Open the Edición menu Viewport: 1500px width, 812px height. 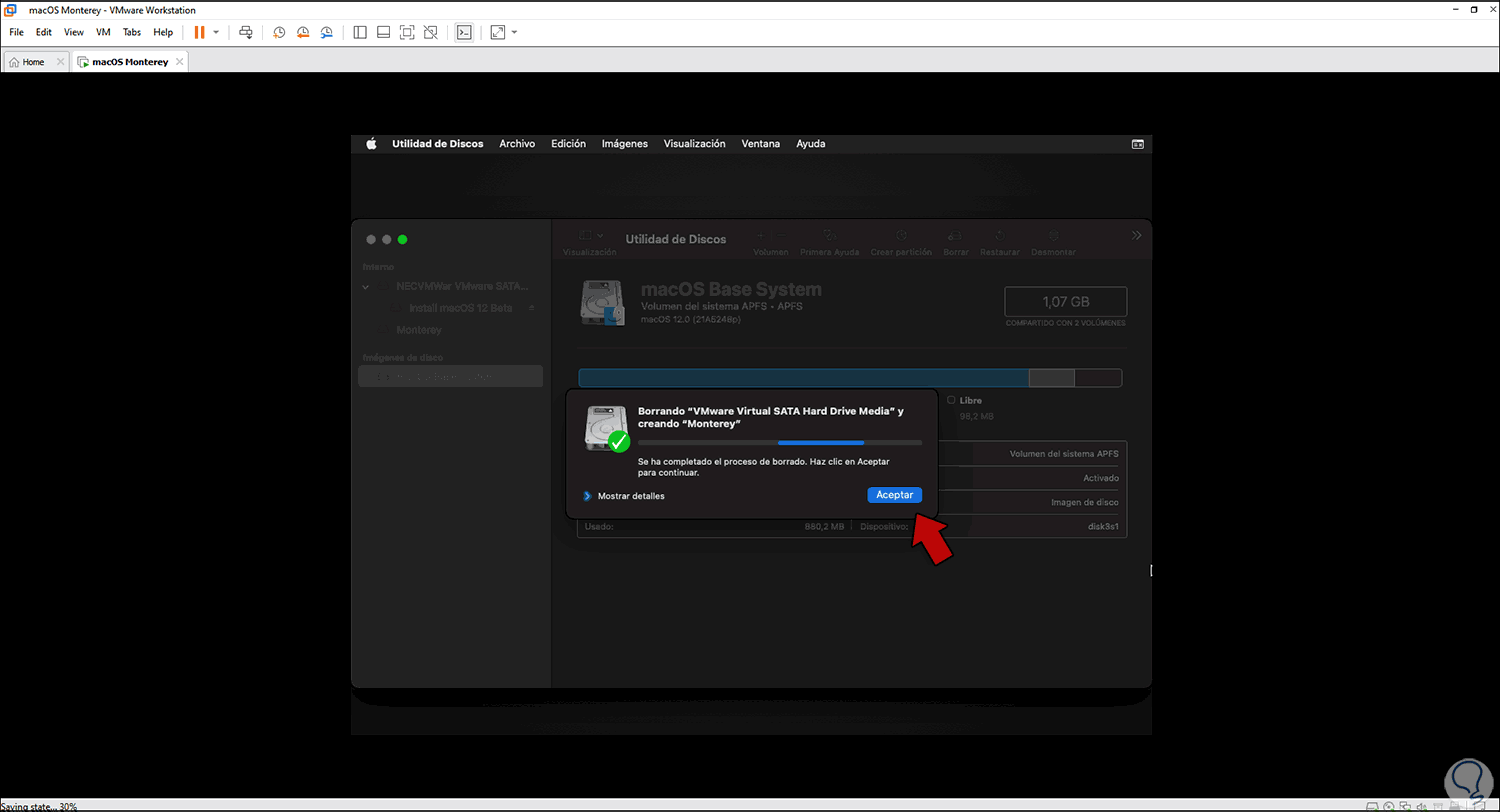568,144
